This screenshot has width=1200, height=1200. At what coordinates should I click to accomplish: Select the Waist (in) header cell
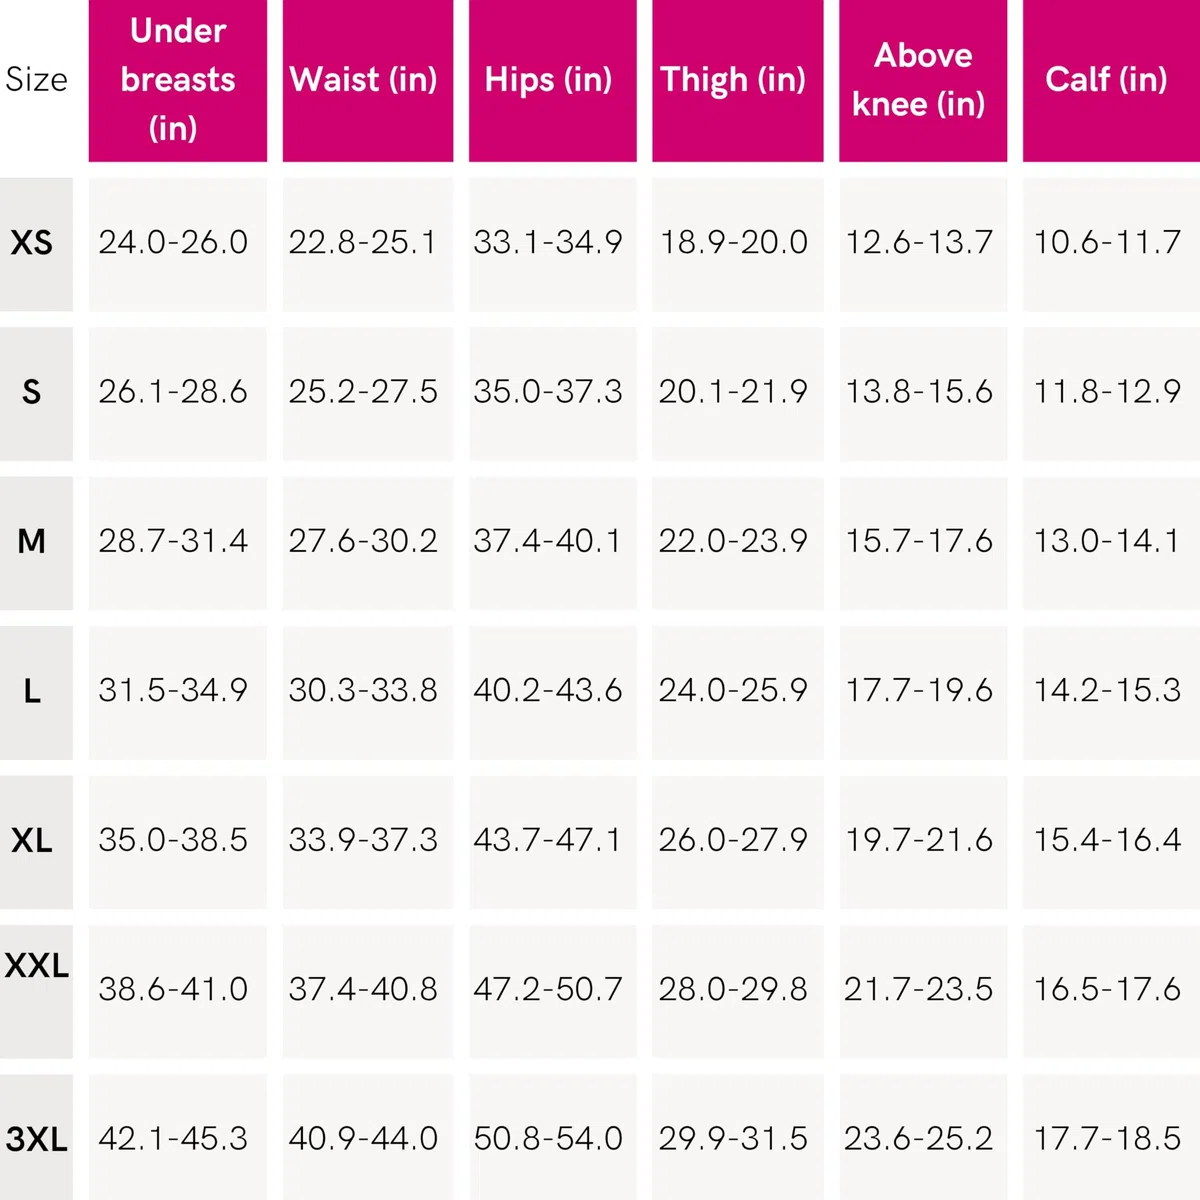[367, 80]
